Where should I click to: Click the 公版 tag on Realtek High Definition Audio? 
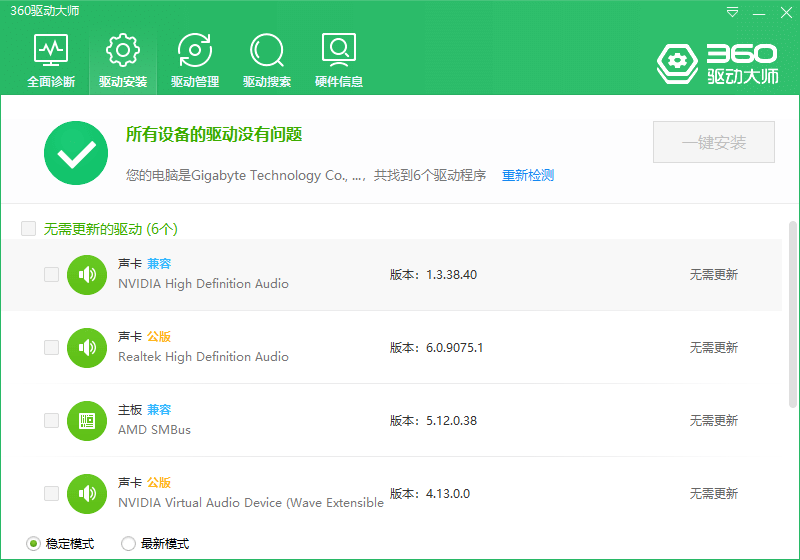point(159,337)
